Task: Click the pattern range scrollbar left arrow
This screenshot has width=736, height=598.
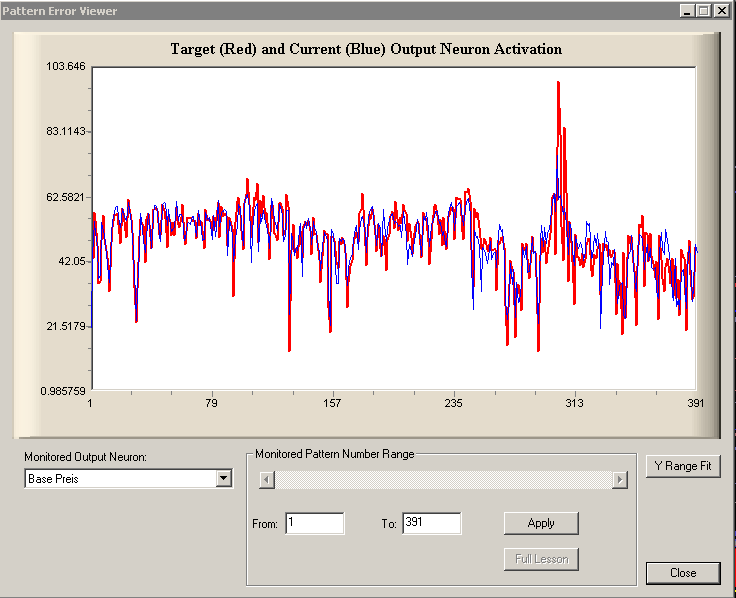Action: (x=266, y=480)
